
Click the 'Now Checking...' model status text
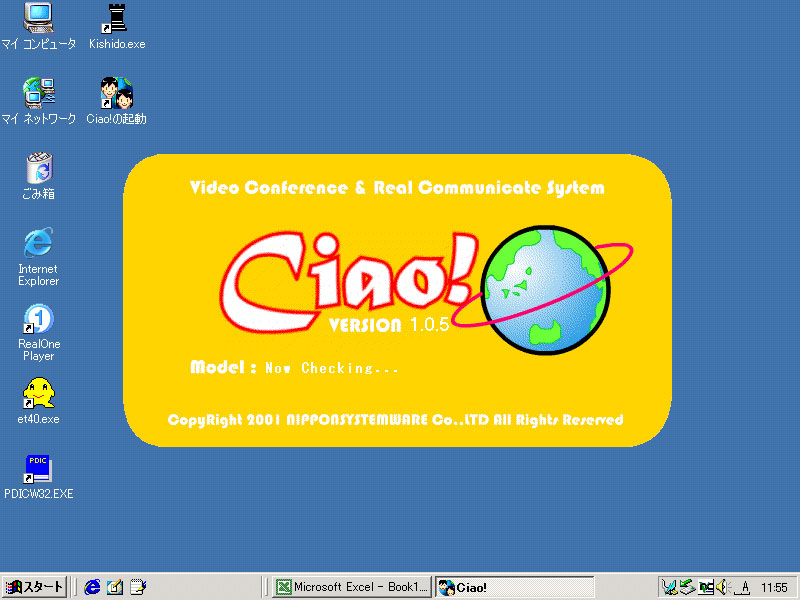pyautogui.click(x=332, y=368)
